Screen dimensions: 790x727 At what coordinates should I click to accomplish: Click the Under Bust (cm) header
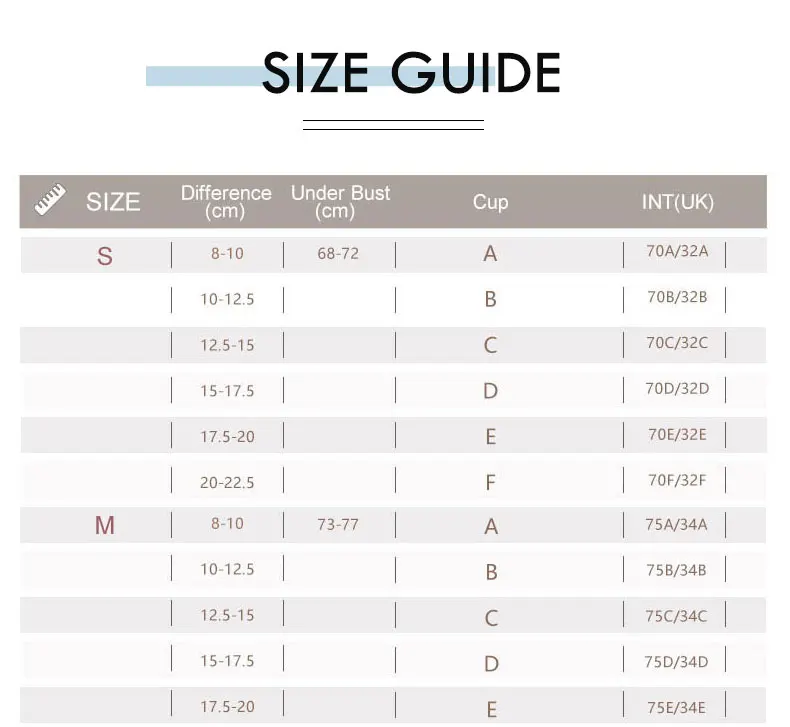tap(340, 202)
